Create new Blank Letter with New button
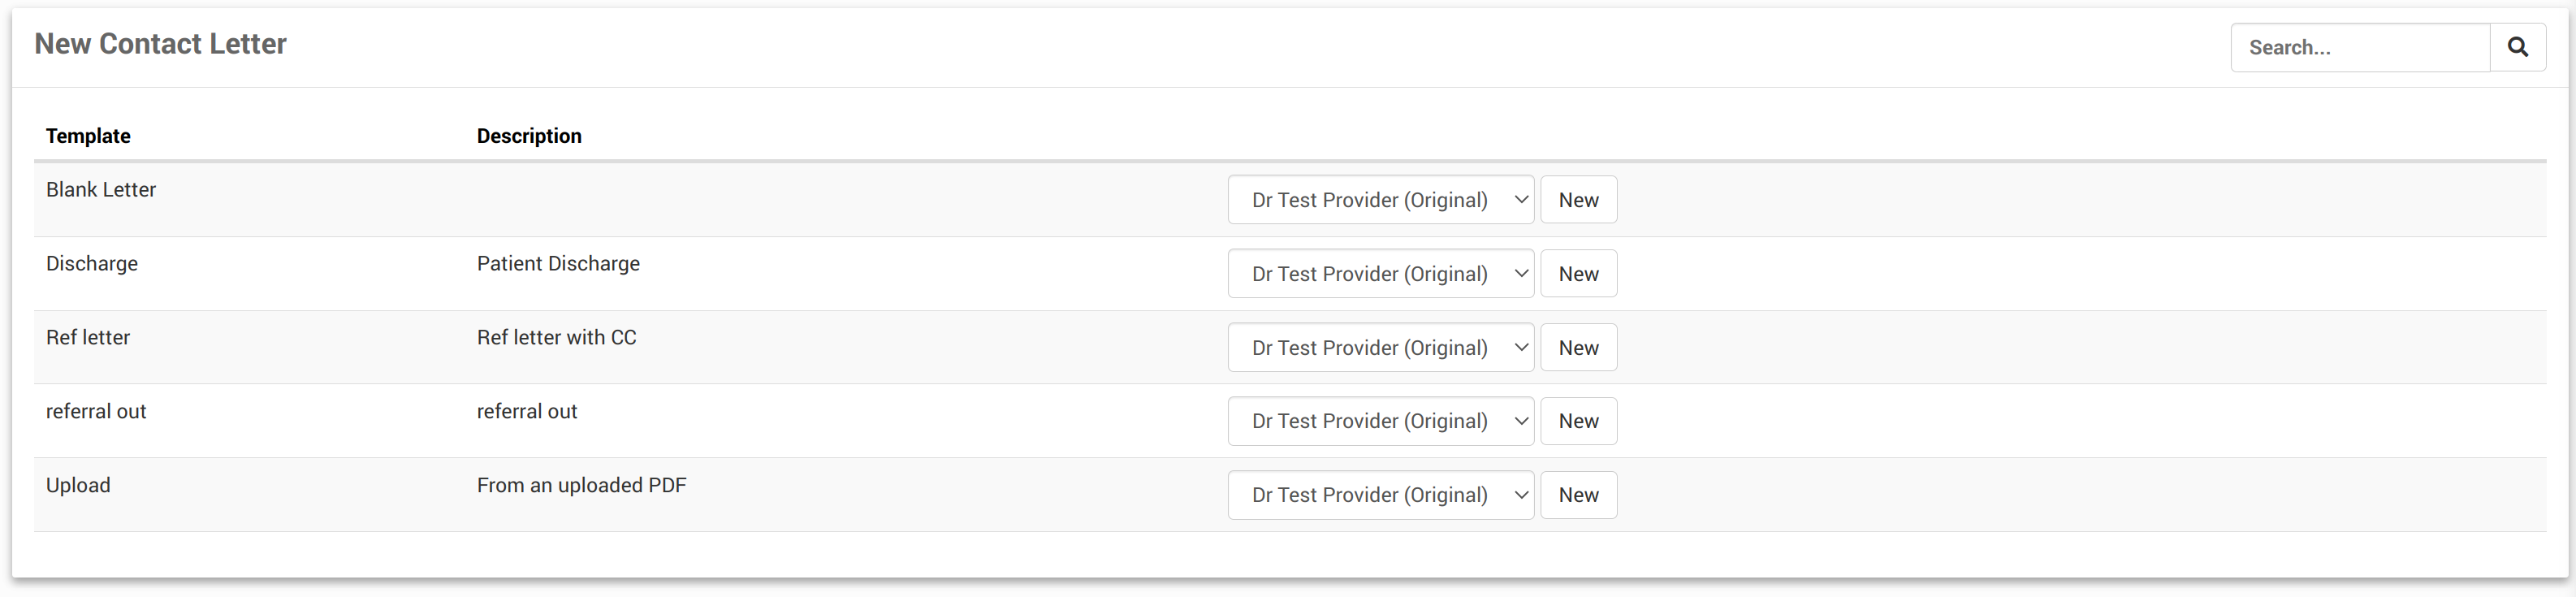Viewport: 2576px width, 597px height. click(x=1577, y=200)
